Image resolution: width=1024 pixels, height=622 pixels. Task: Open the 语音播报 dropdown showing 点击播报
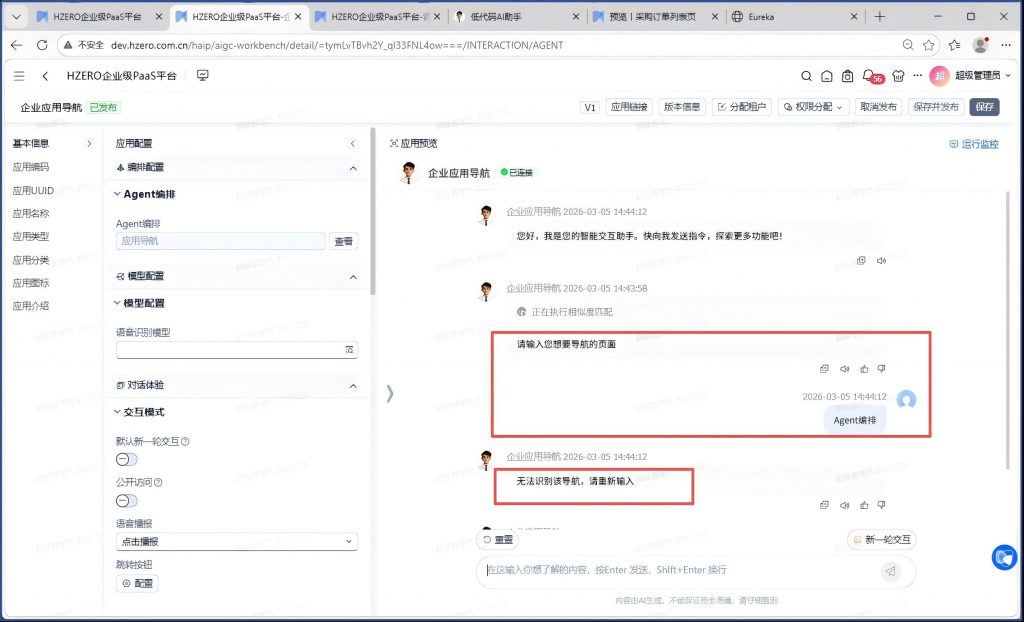pyautogui.click(x=236, y=541)
